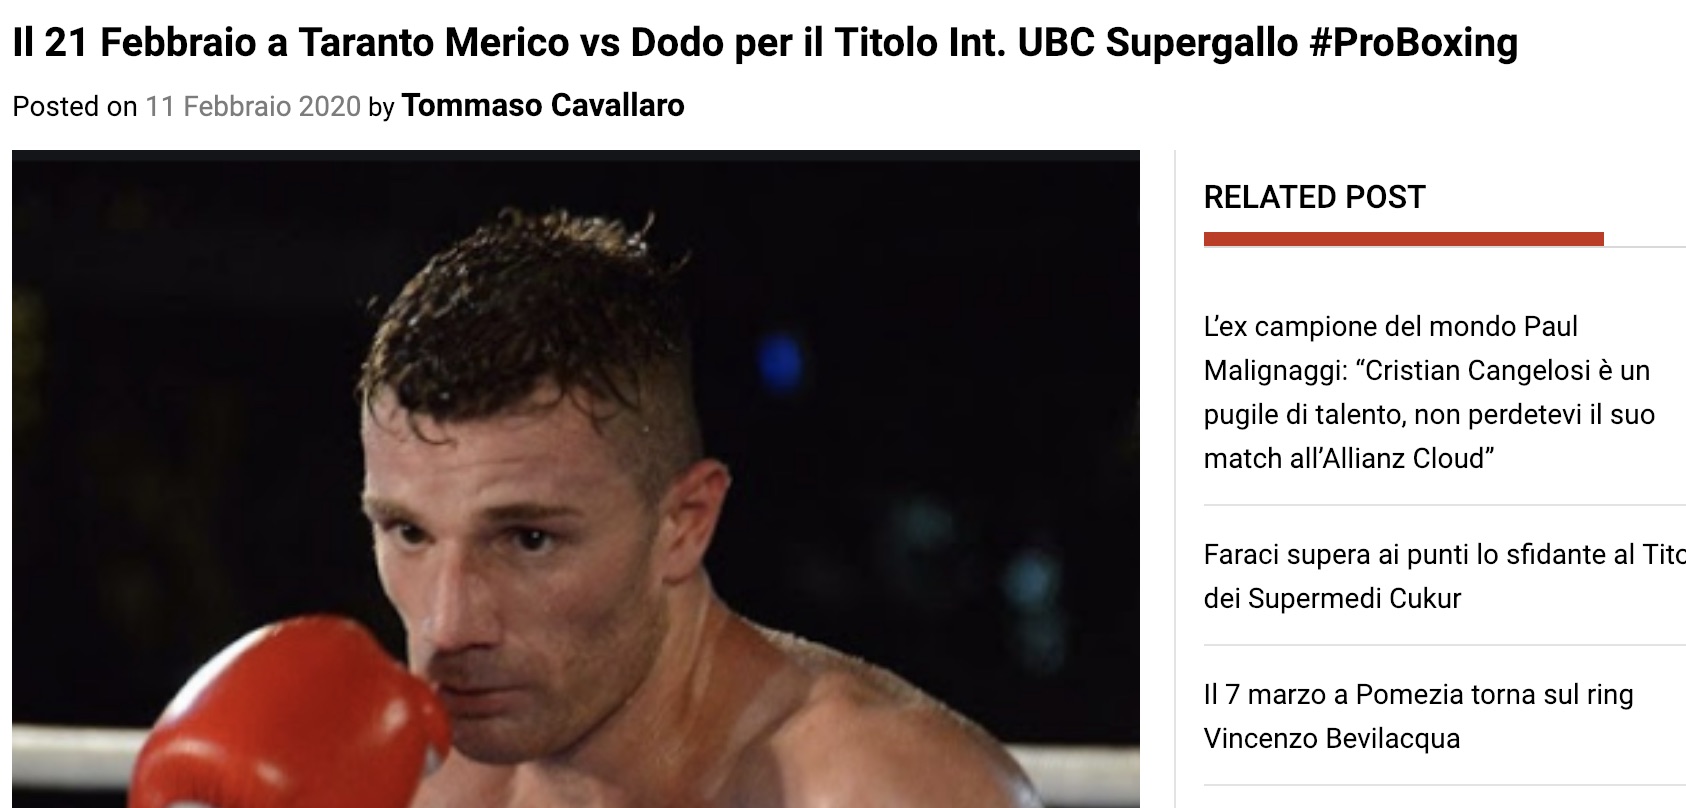
Task: Click the 'Posted on' label text
Action: click(75, 106)
